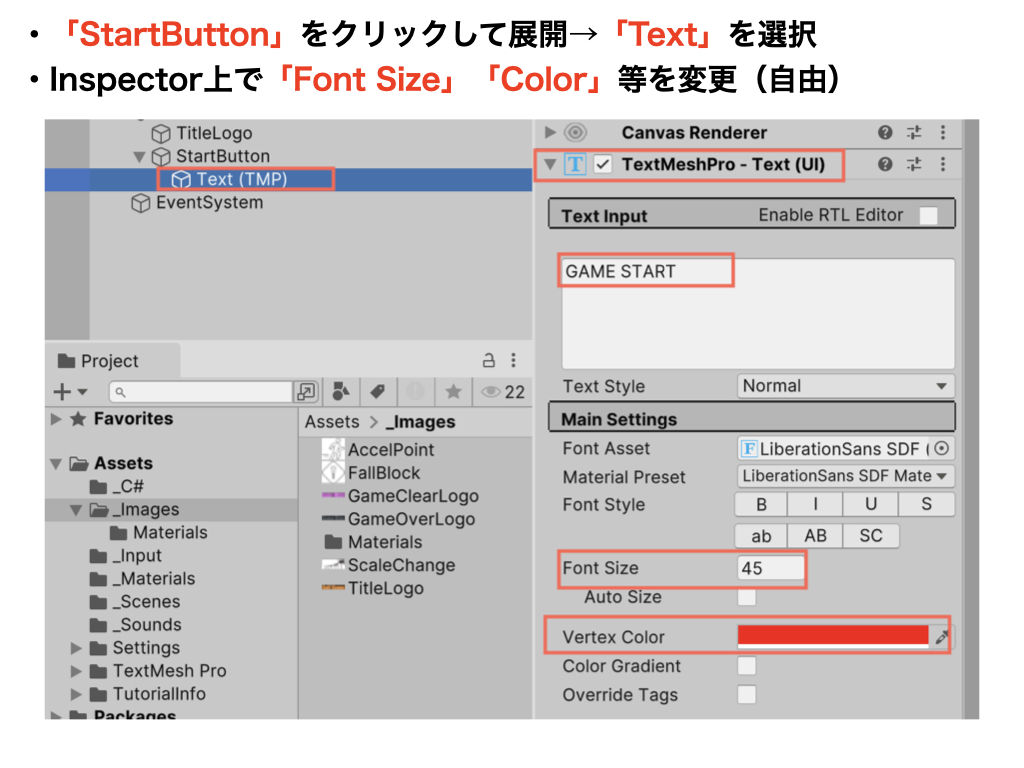The width and height of the screenshot is (1024, 768).
Task: Open the Material Preset dropdown
Action: click(845, 476)
